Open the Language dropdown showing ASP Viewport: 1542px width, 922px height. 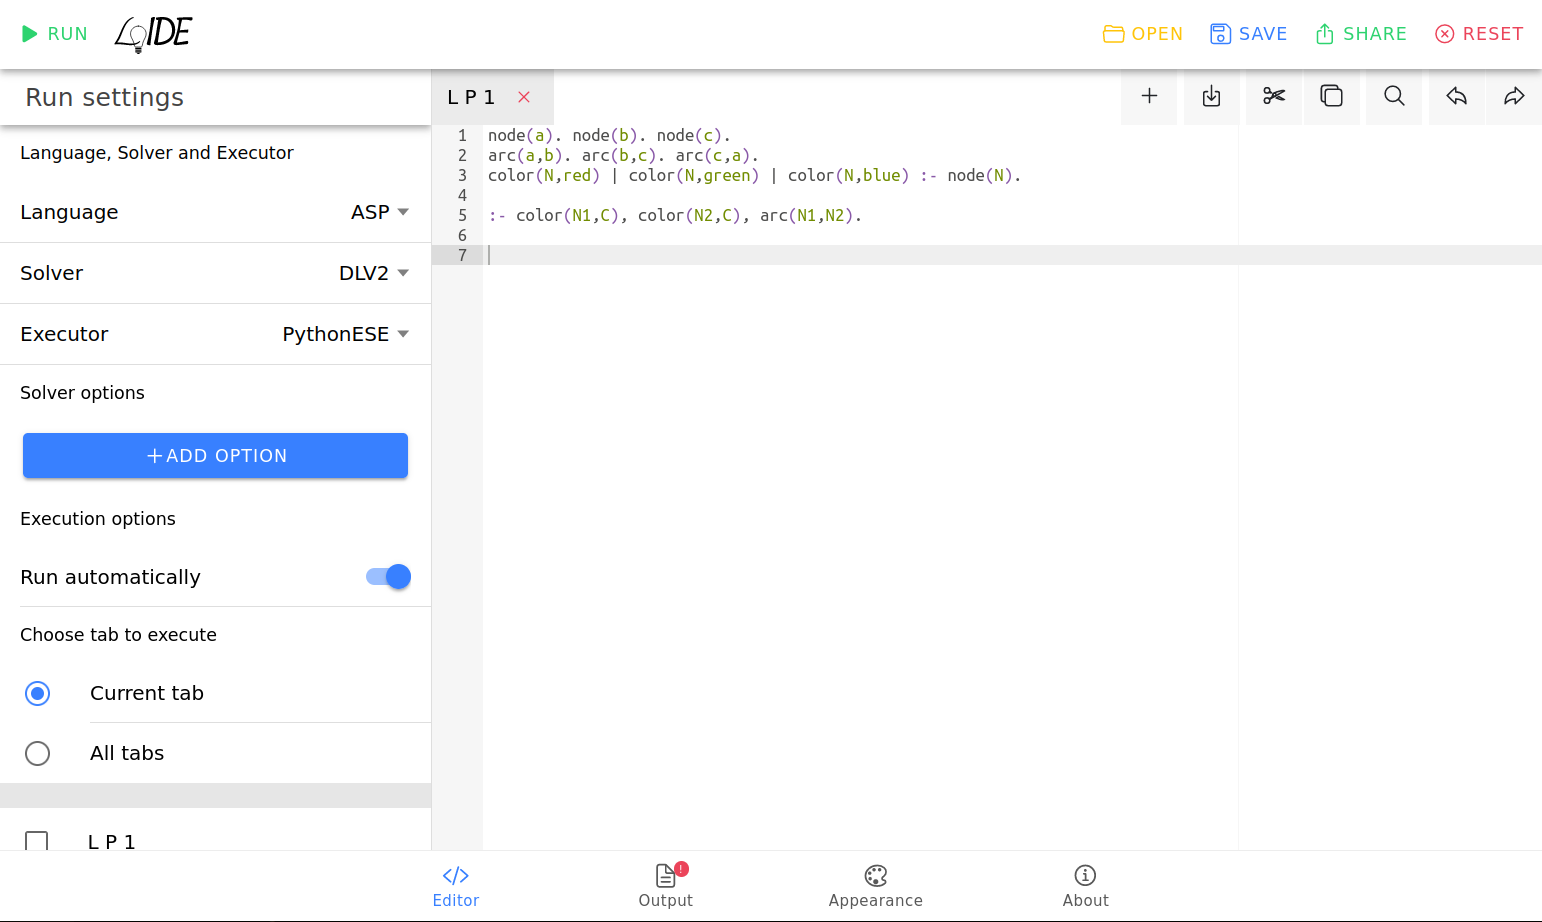tap(381, 212)
